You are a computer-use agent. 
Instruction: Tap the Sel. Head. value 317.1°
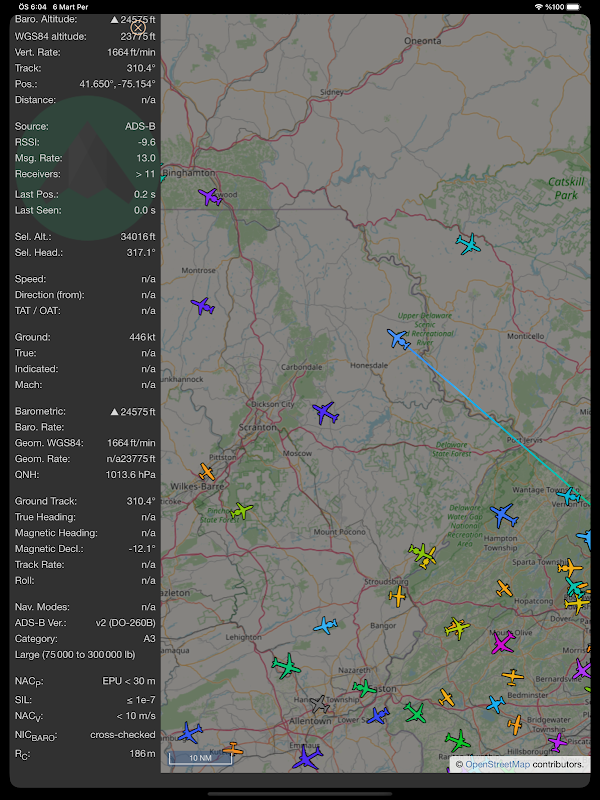(141, 252)
